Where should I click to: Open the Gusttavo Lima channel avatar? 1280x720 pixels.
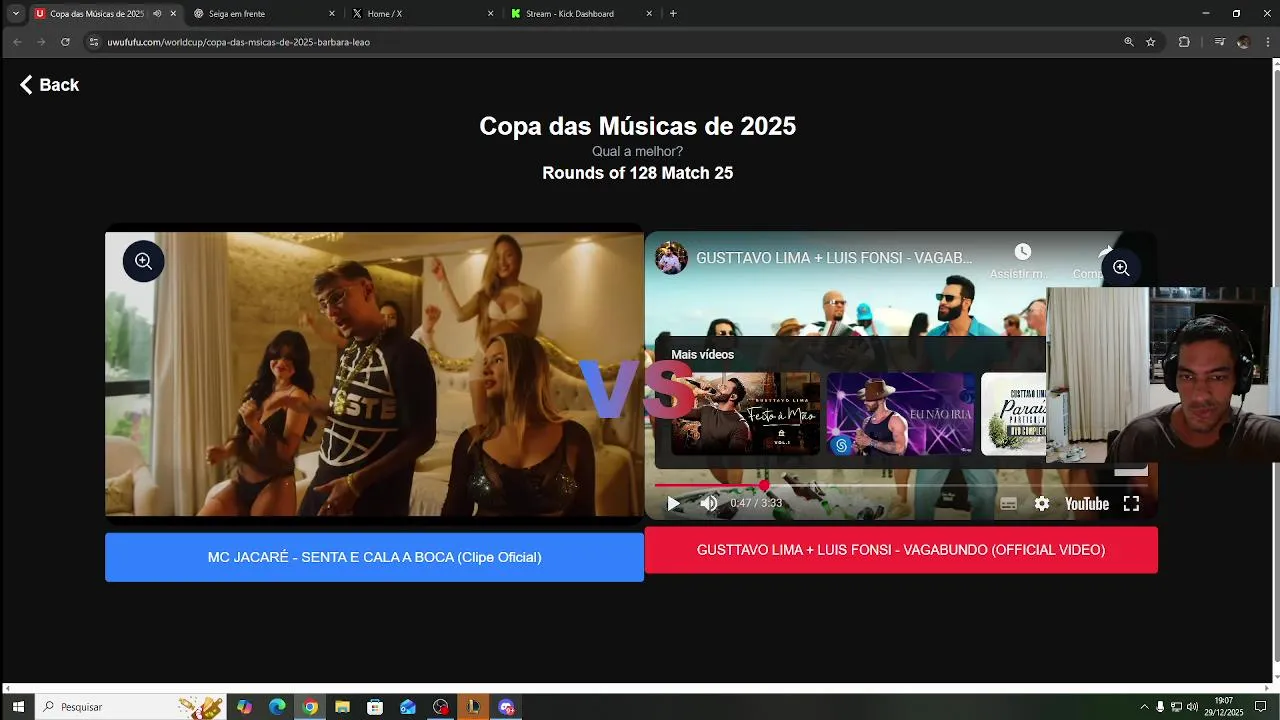tap(671, 258)
